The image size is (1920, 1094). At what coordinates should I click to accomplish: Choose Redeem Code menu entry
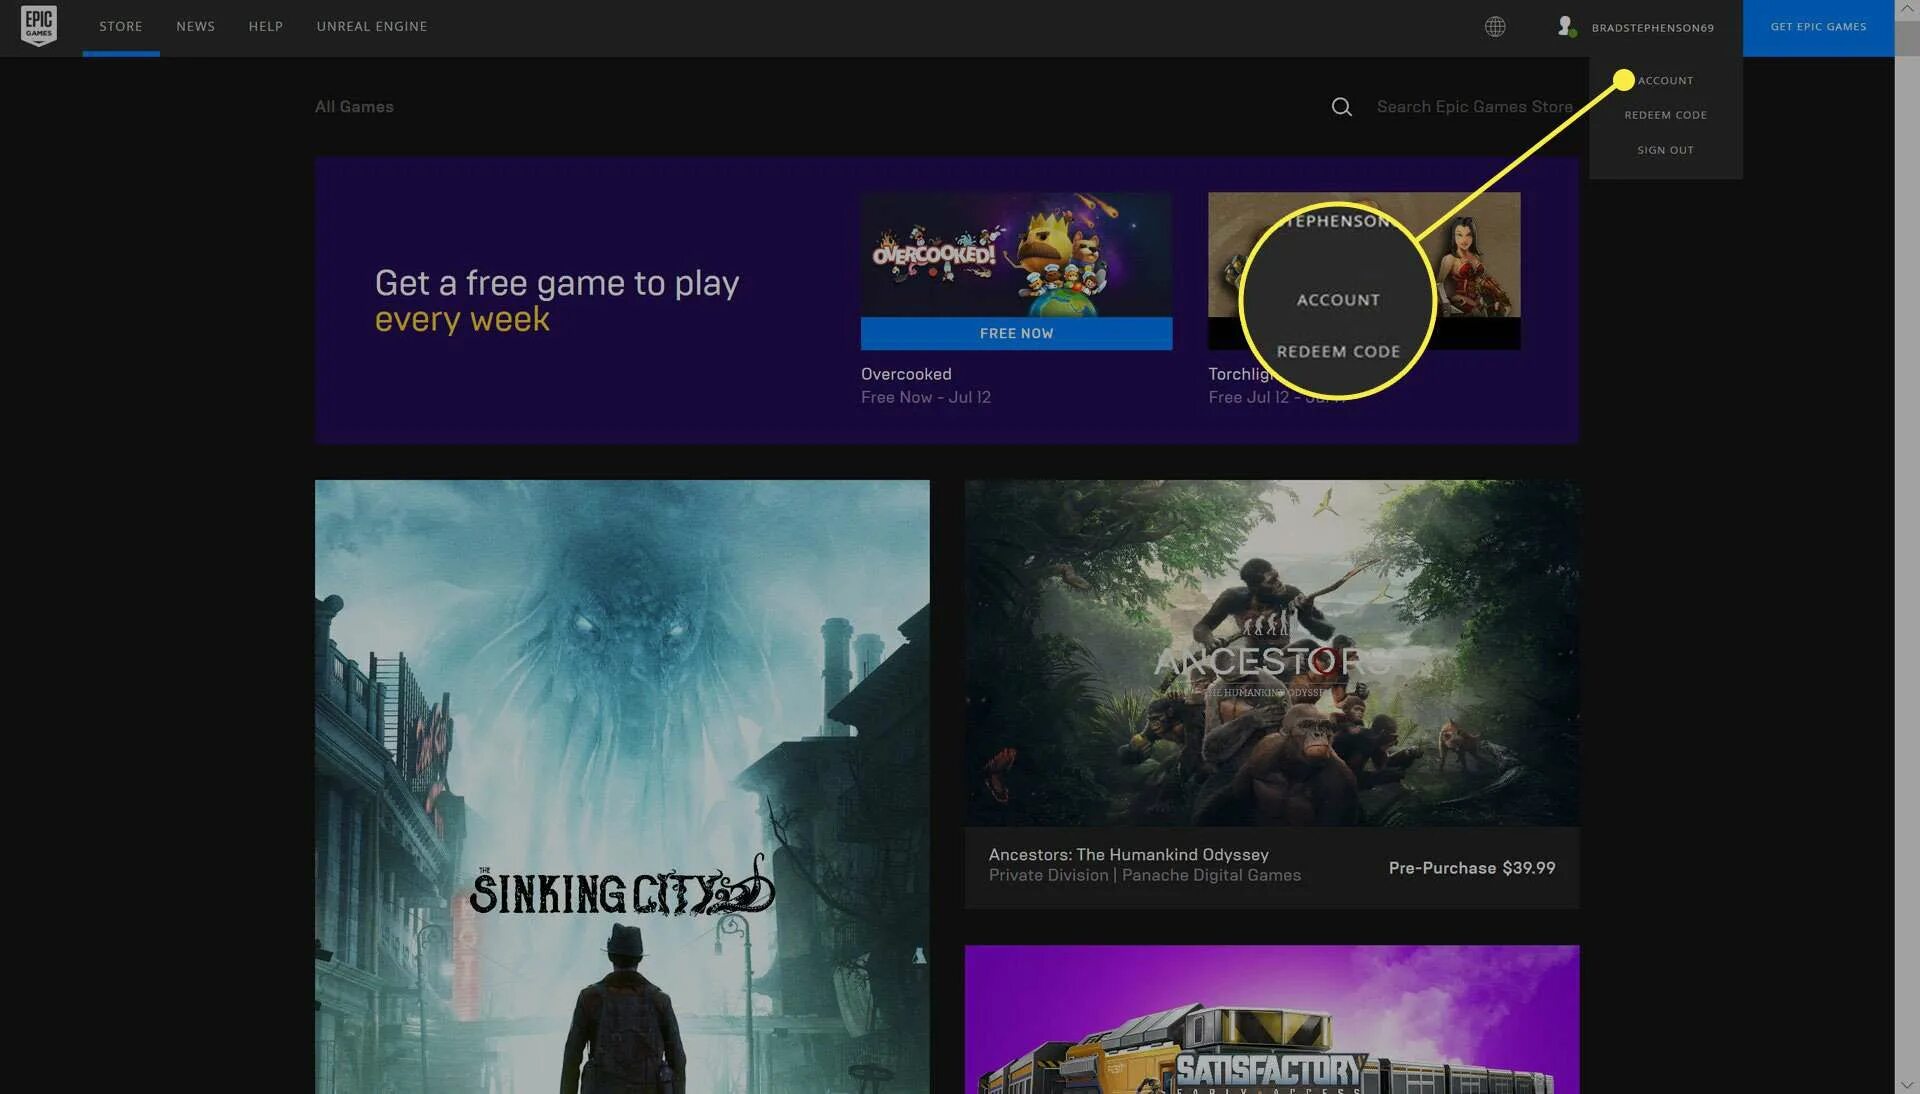pos(1665,115)
